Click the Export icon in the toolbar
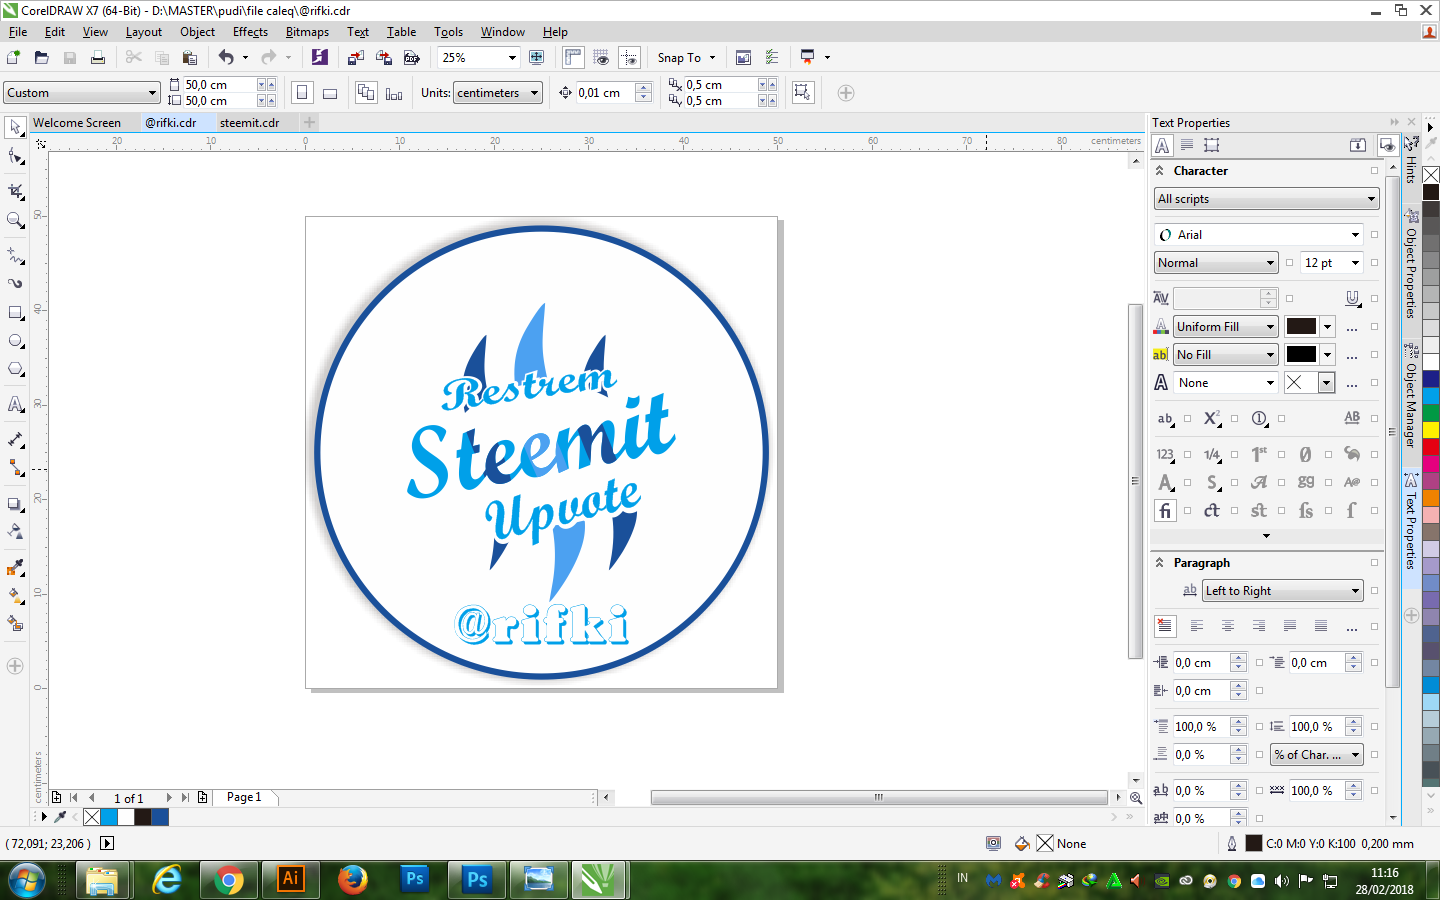 click(x=383, y=57)
